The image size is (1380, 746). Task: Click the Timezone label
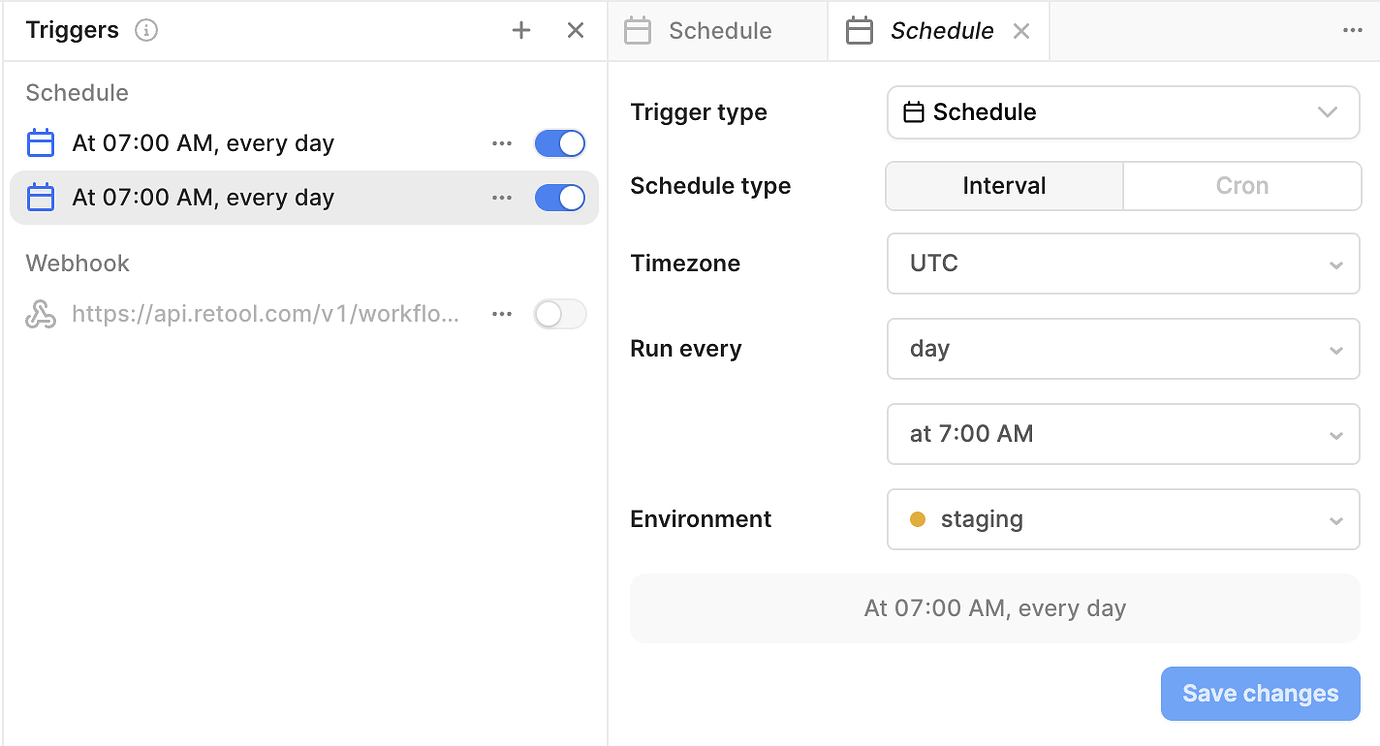[685, 264]
